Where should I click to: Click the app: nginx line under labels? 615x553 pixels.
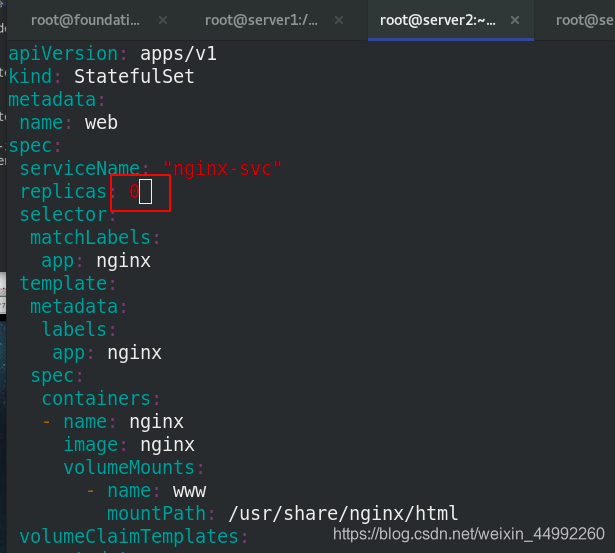[x=107, y=353]
